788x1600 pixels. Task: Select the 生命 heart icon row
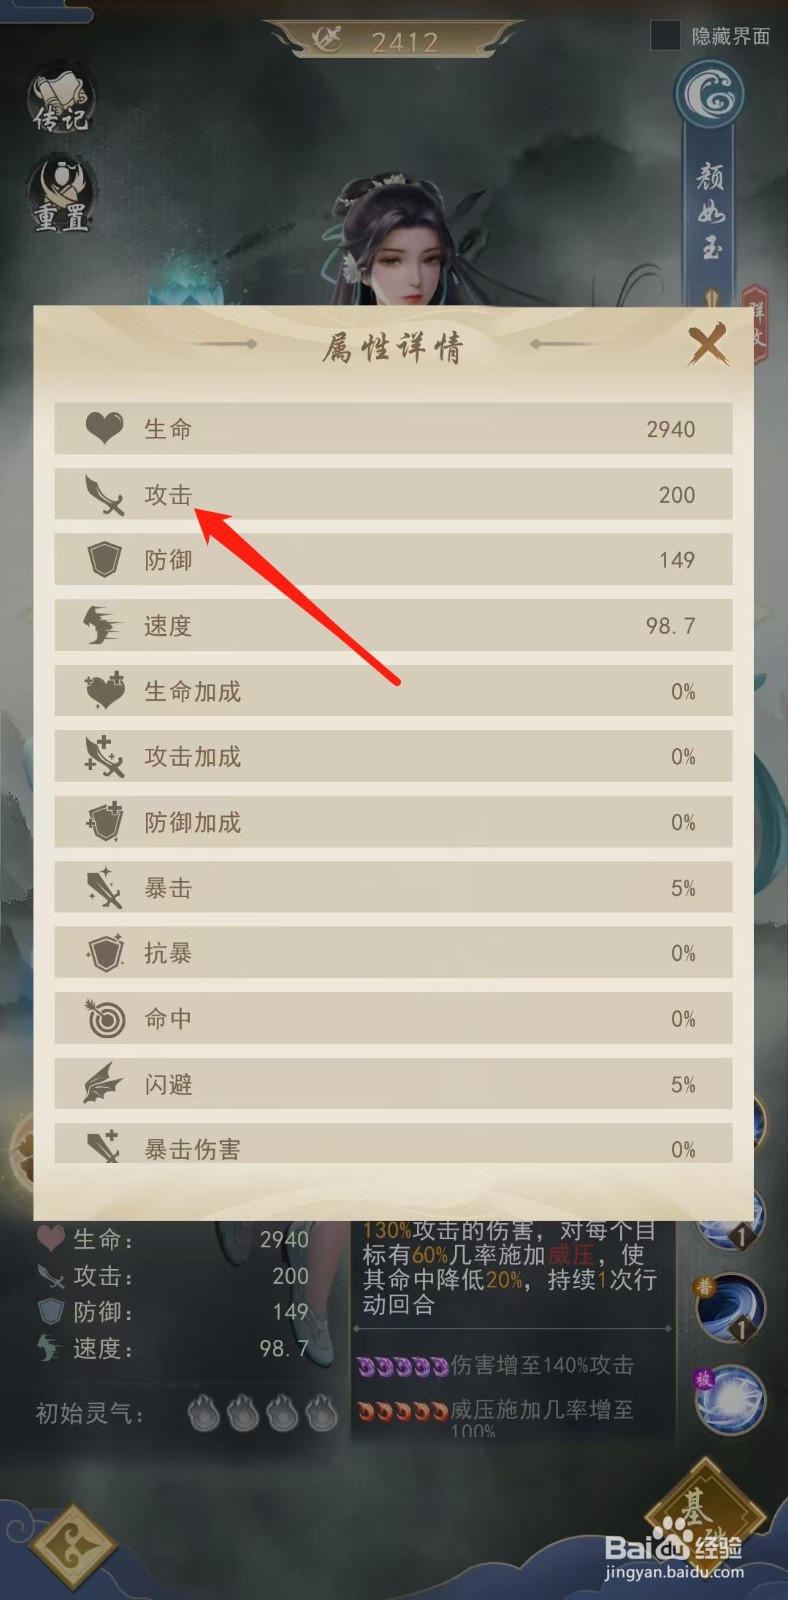point(393,429)
